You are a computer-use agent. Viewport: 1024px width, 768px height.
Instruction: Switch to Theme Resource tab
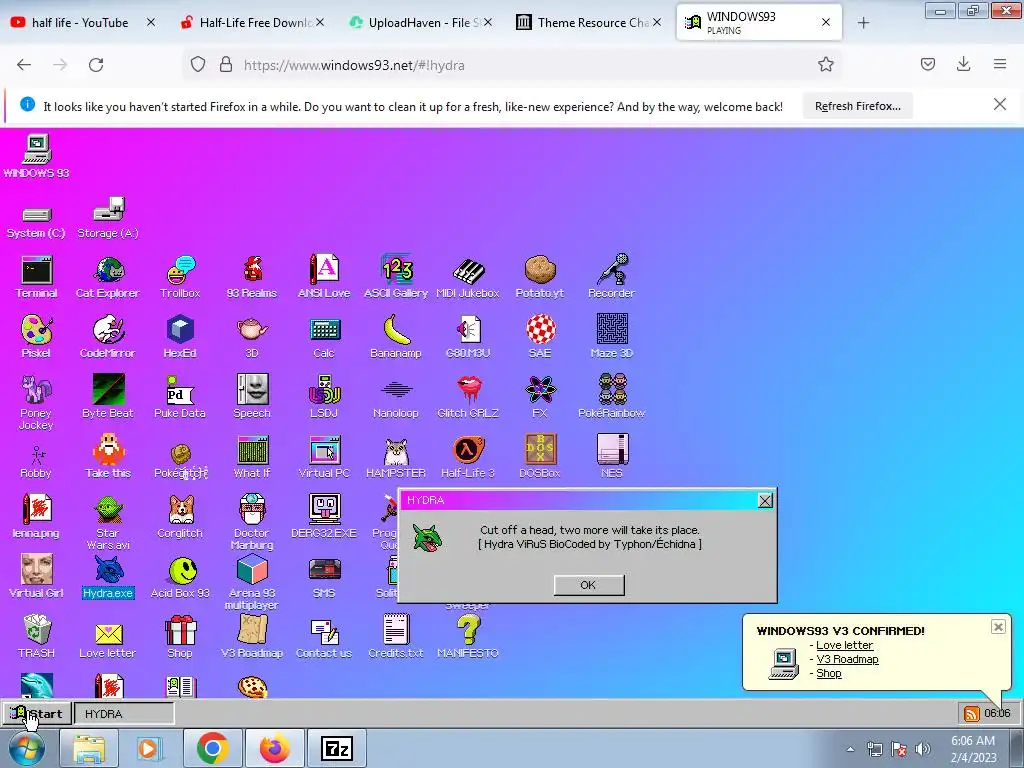[x=590, y=22]
